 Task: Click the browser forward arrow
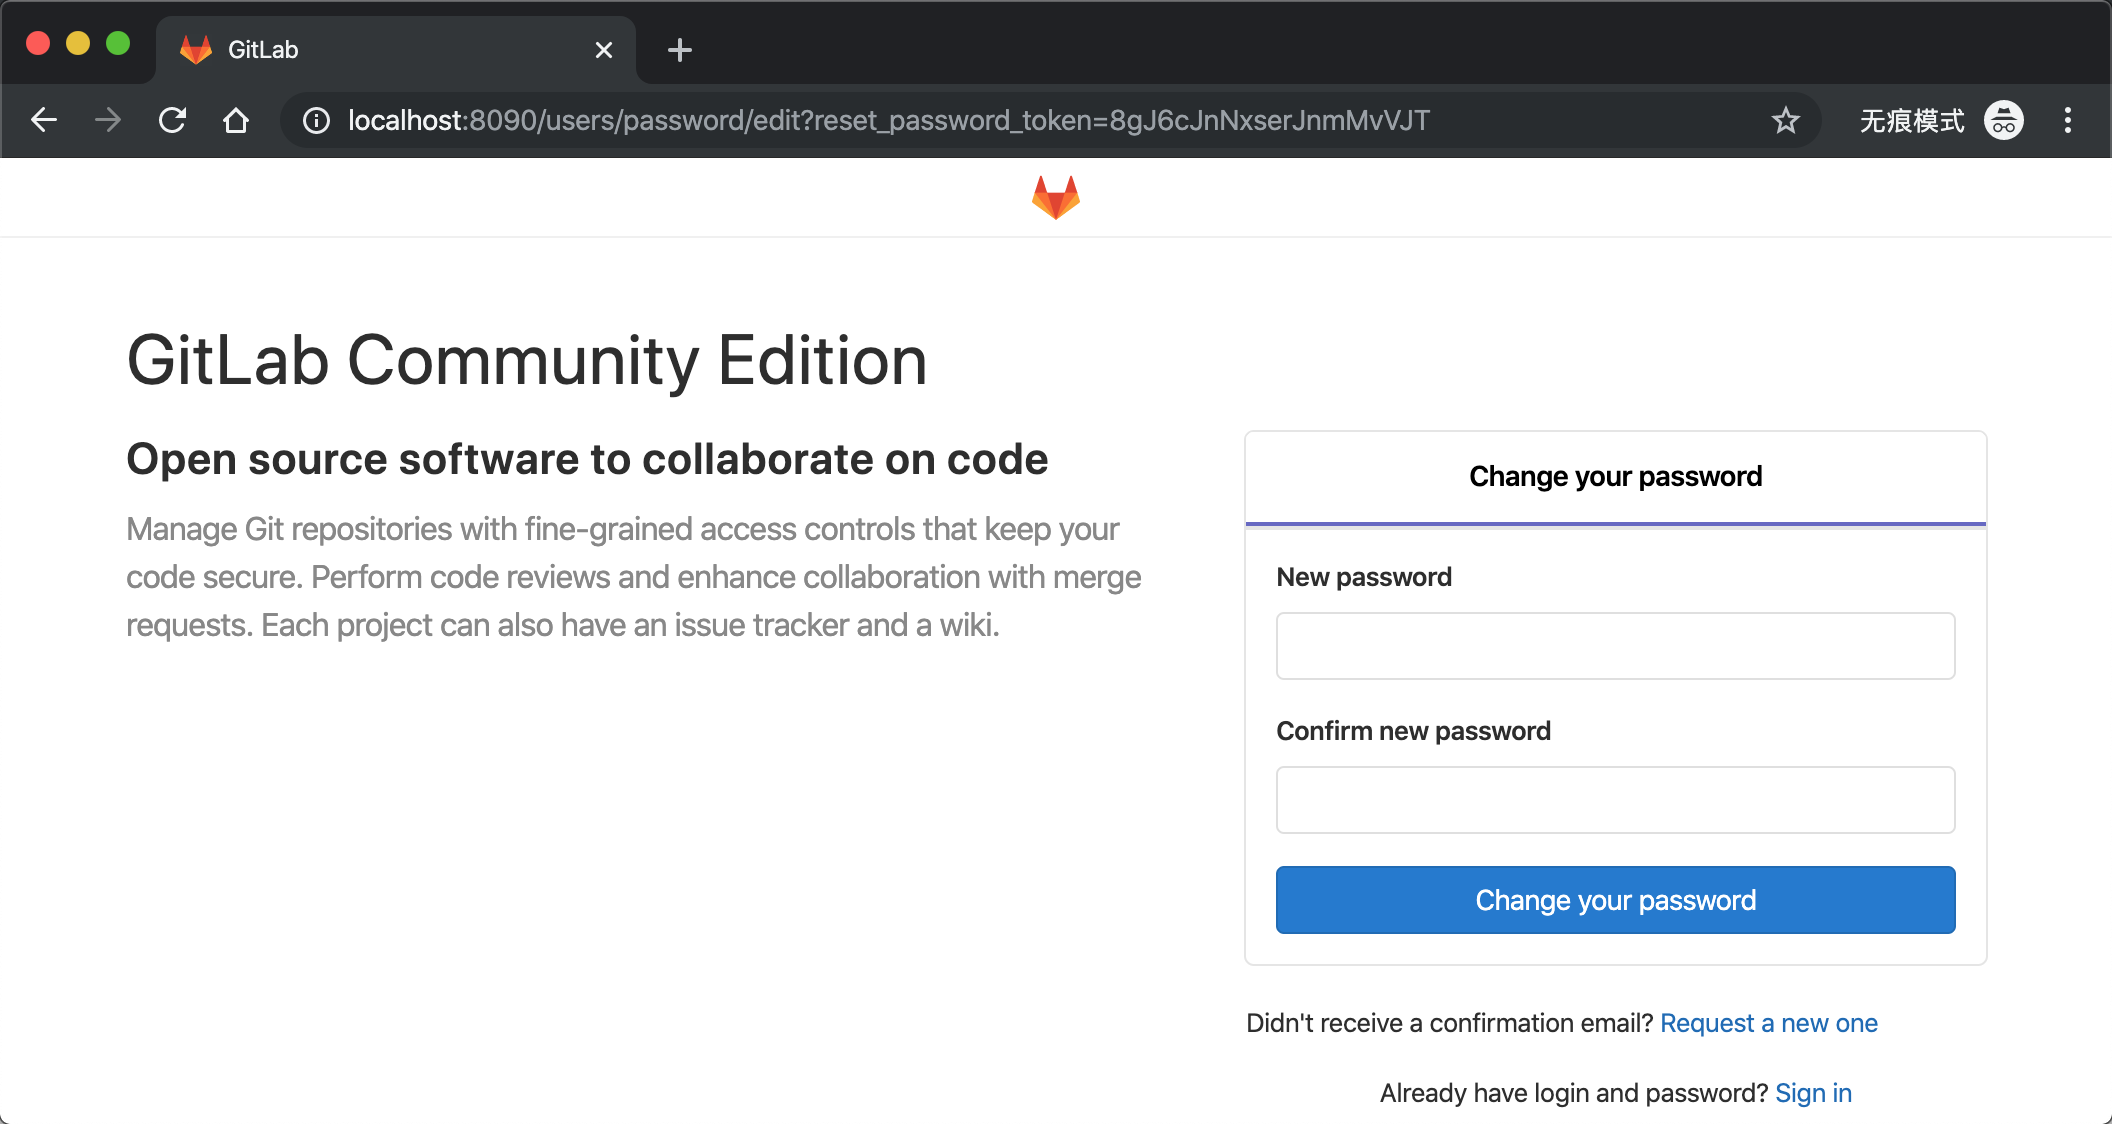point(108,121)
